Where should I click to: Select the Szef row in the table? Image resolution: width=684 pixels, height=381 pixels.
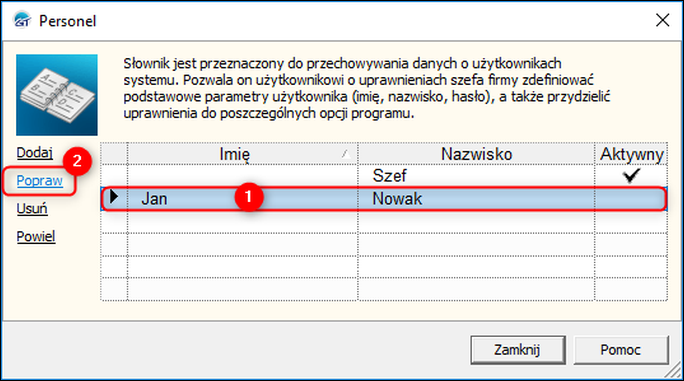click(384, 176)
